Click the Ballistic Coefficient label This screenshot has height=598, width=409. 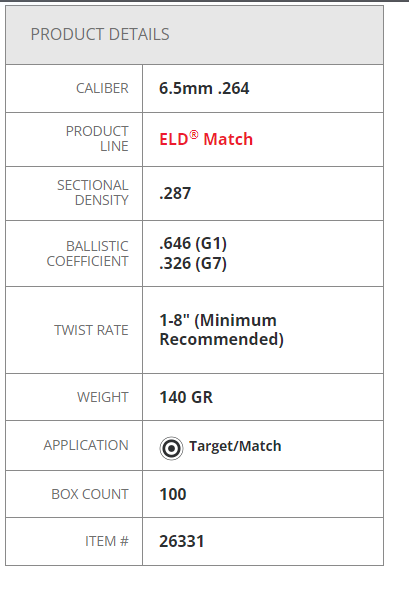(87, 254)
